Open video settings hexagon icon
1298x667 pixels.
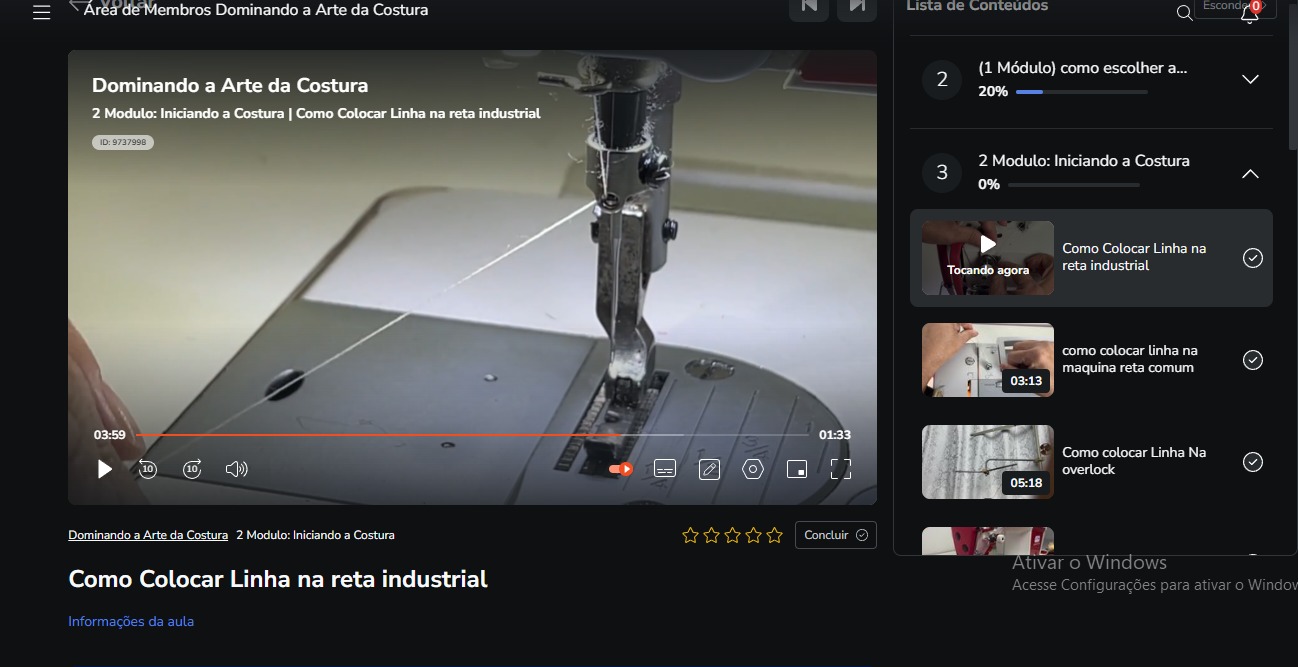point(753,469)
